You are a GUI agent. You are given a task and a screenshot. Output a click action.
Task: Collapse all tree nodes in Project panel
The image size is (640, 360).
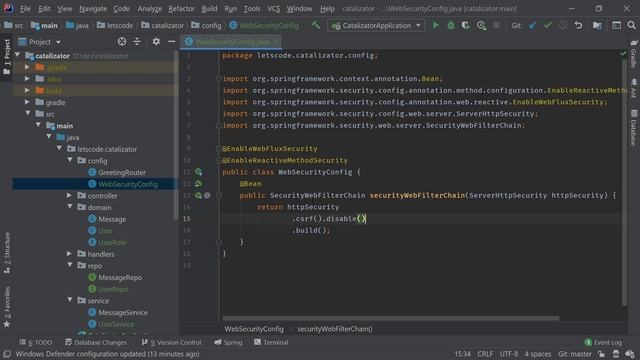[x=137, y=42]
